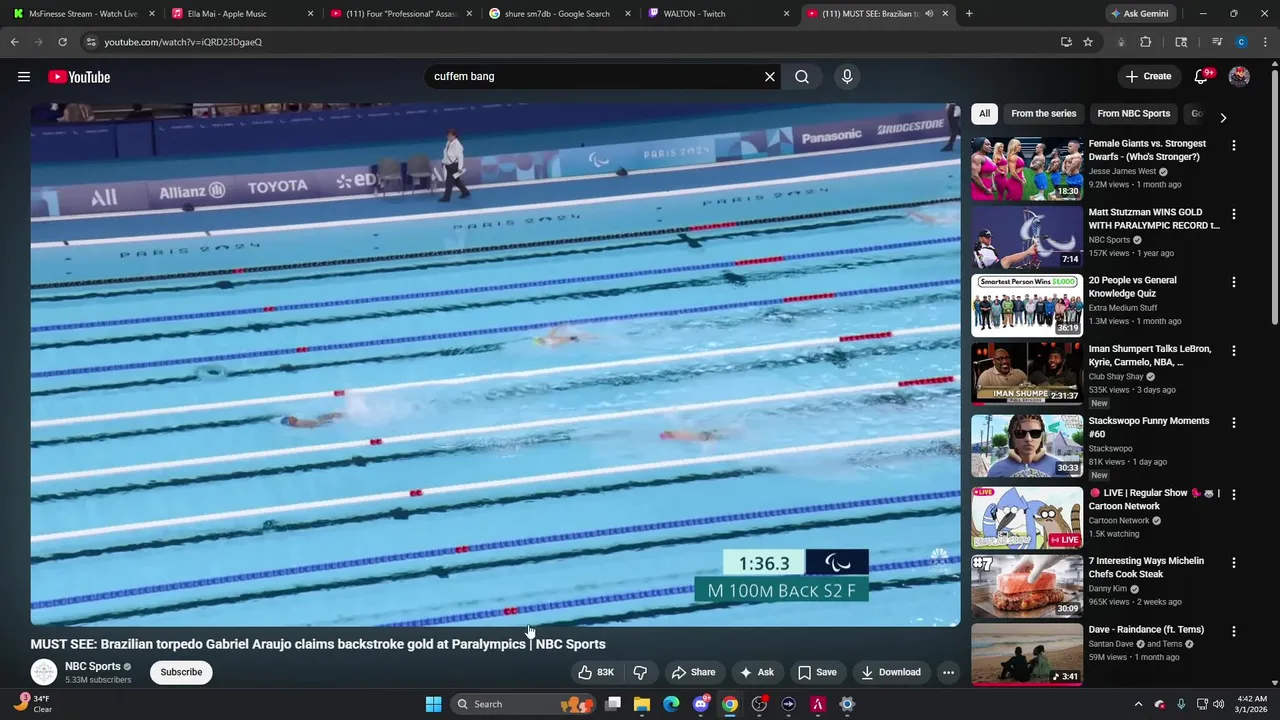The height and width of the screenshot is (720, 1280).
Task: Focus the browser address bar URL
Action: [183, 42]
